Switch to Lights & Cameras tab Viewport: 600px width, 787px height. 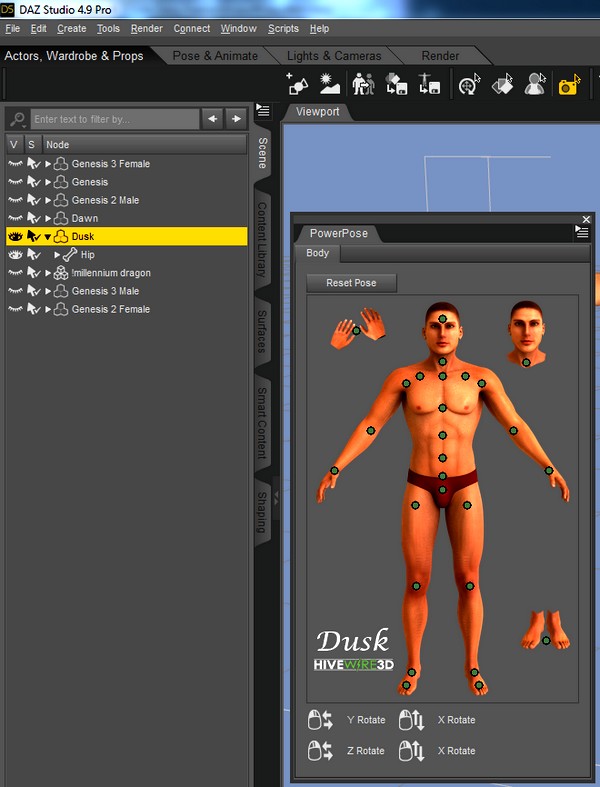click(334, 56)
